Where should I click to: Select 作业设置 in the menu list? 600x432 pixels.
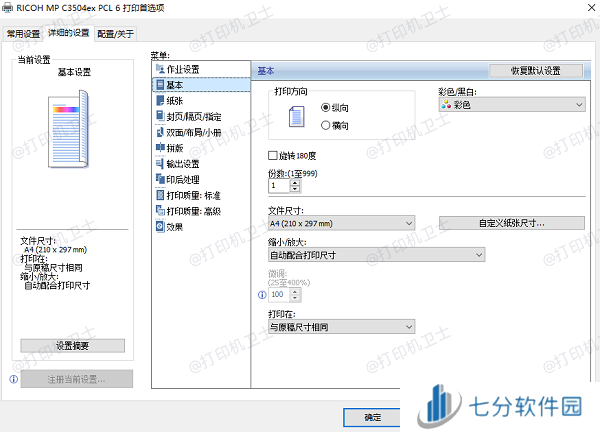201,69
